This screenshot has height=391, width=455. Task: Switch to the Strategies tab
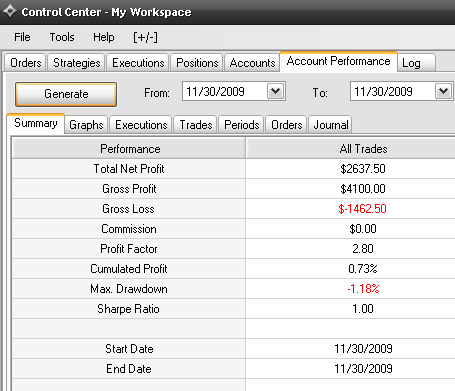tap(77, 63)
